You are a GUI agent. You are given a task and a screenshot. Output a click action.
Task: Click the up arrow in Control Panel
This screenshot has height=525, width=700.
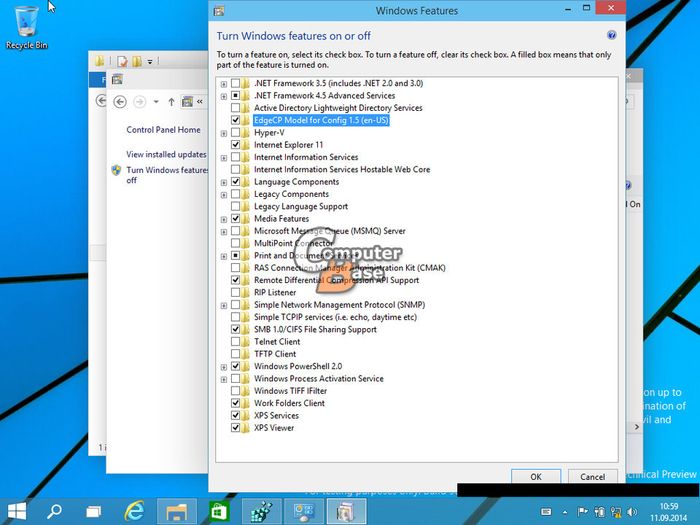(x=171, y=101)
